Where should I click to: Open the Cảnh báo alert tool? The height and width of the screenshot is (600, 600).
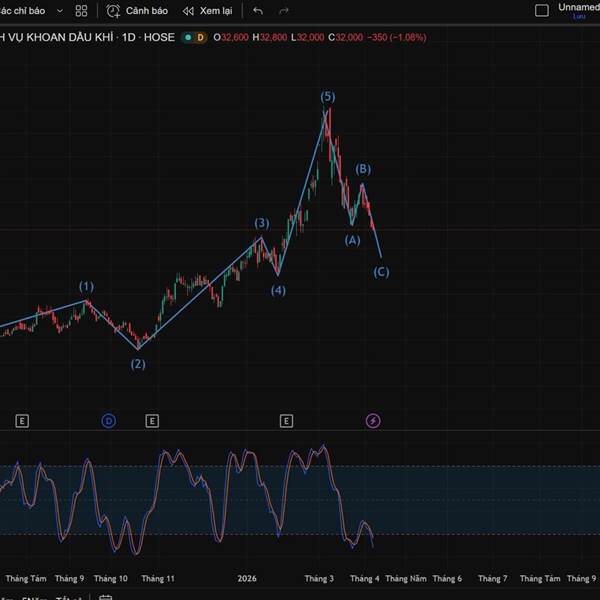[x=137, y=11]
